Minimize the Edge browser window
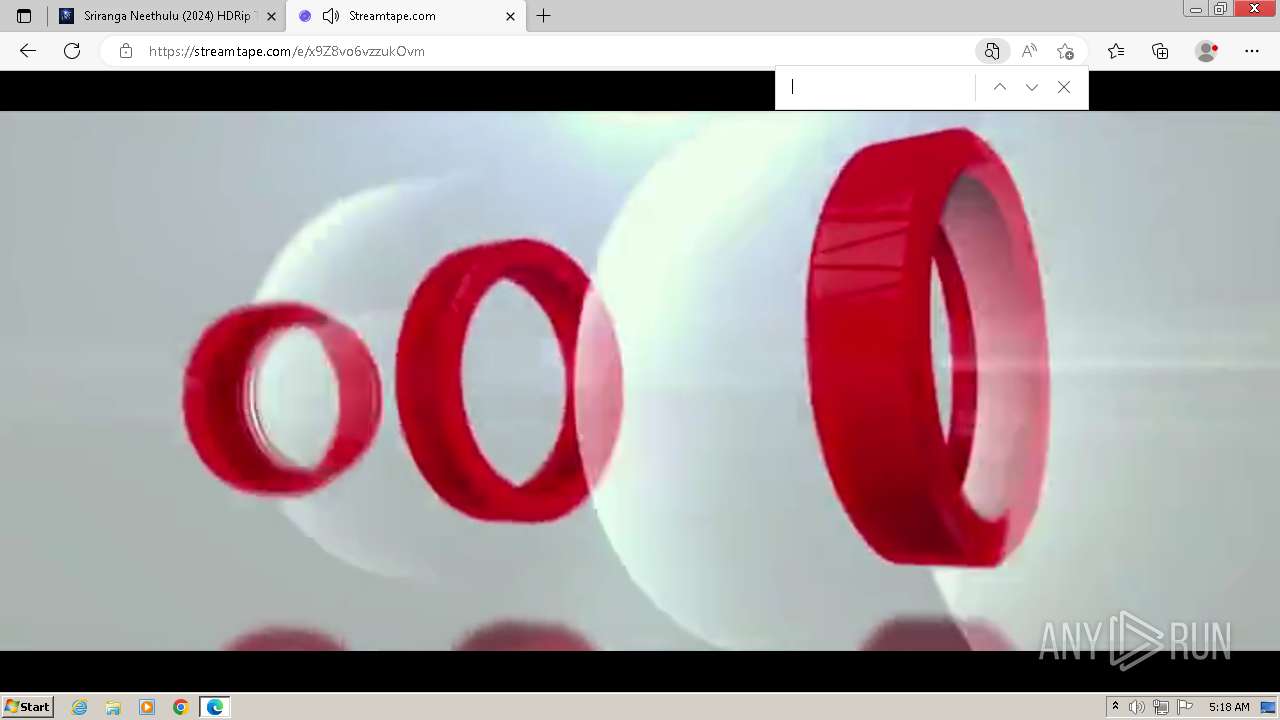 [1196, 9]
